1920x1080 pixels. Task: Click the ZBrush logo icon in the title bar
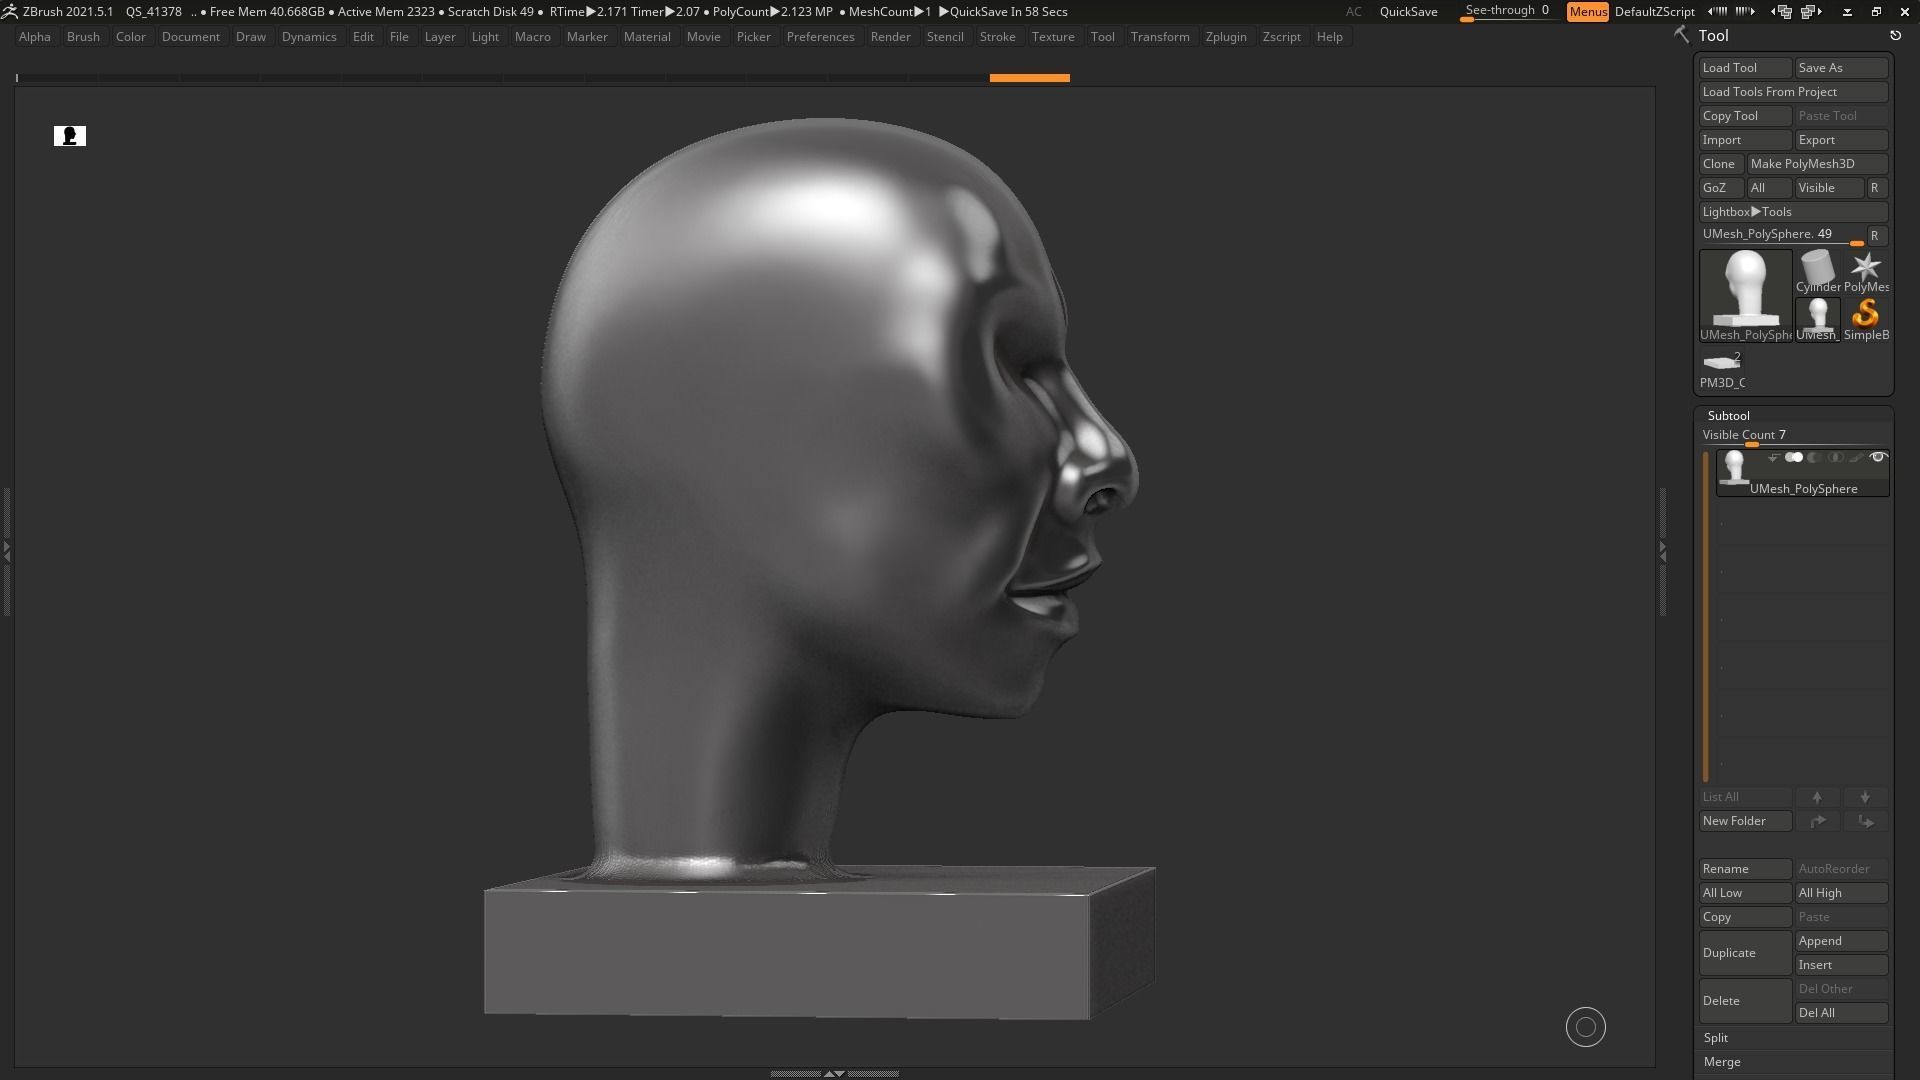point(9,12)
